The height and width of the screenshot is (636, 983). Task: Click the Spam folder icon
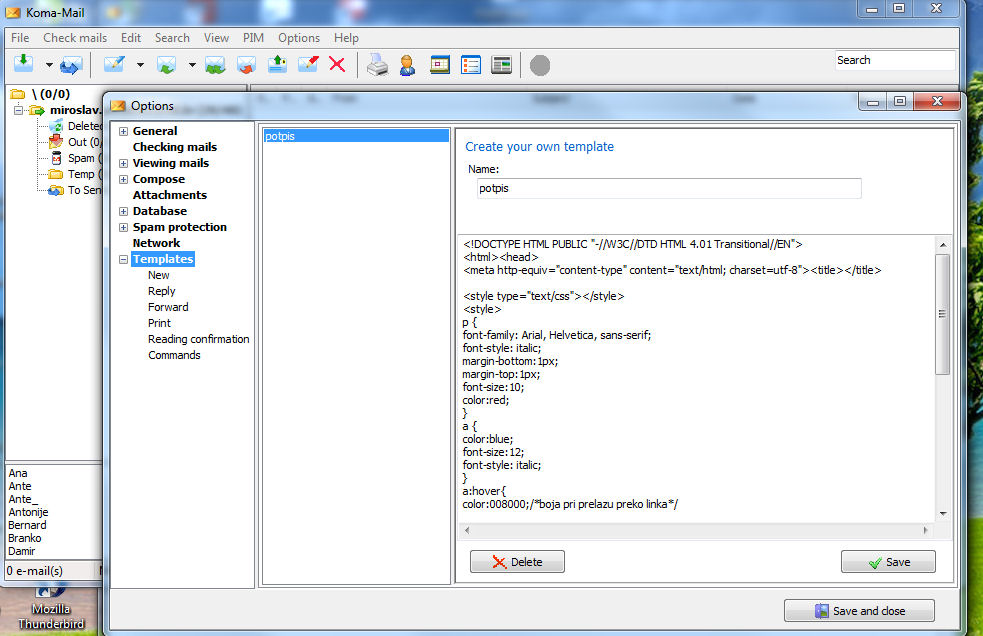click(57, 158)
